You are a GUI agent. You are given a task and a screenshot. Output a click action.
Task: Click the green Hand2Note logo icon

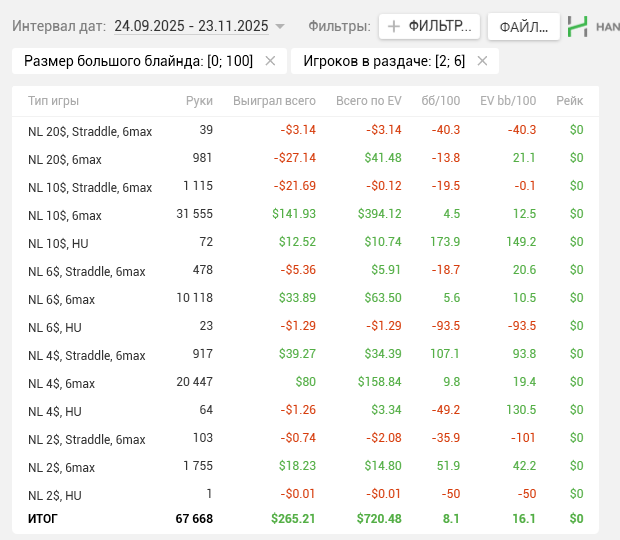pos(577,26)
